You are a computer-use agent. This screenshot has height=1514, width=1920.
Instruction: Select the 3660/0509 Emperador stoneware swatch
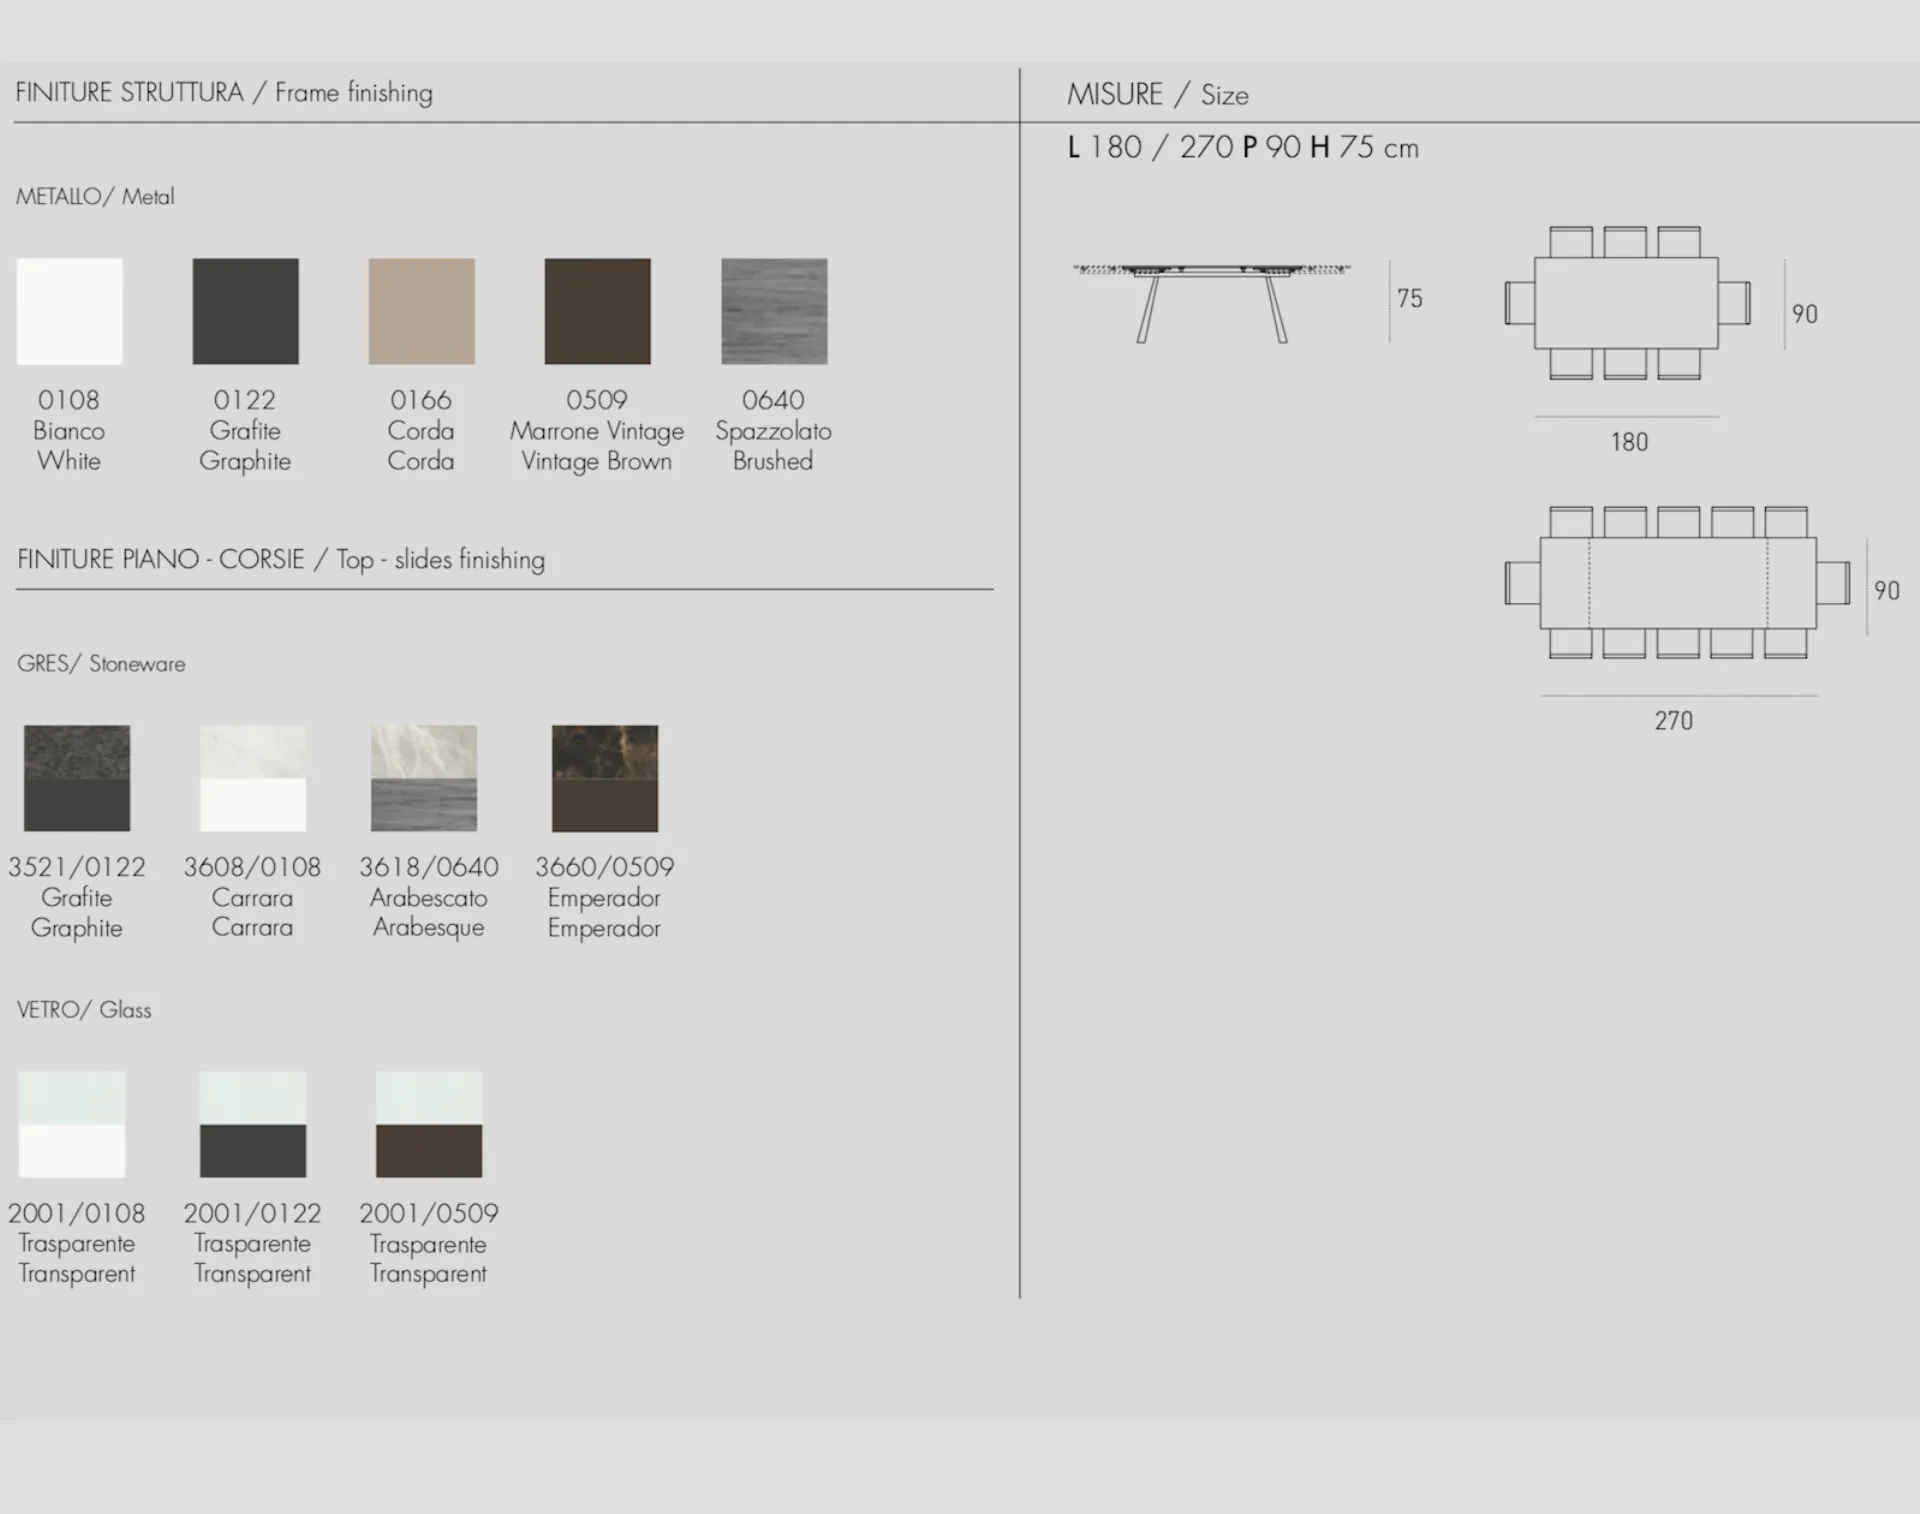[605, 778]
